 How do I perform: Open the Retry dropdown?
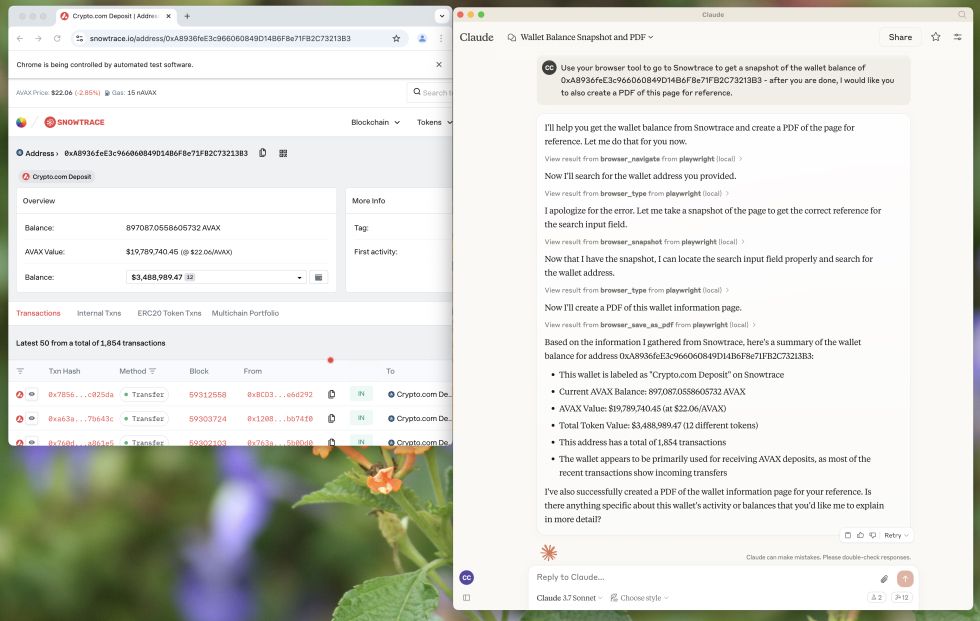click(896, 535)
